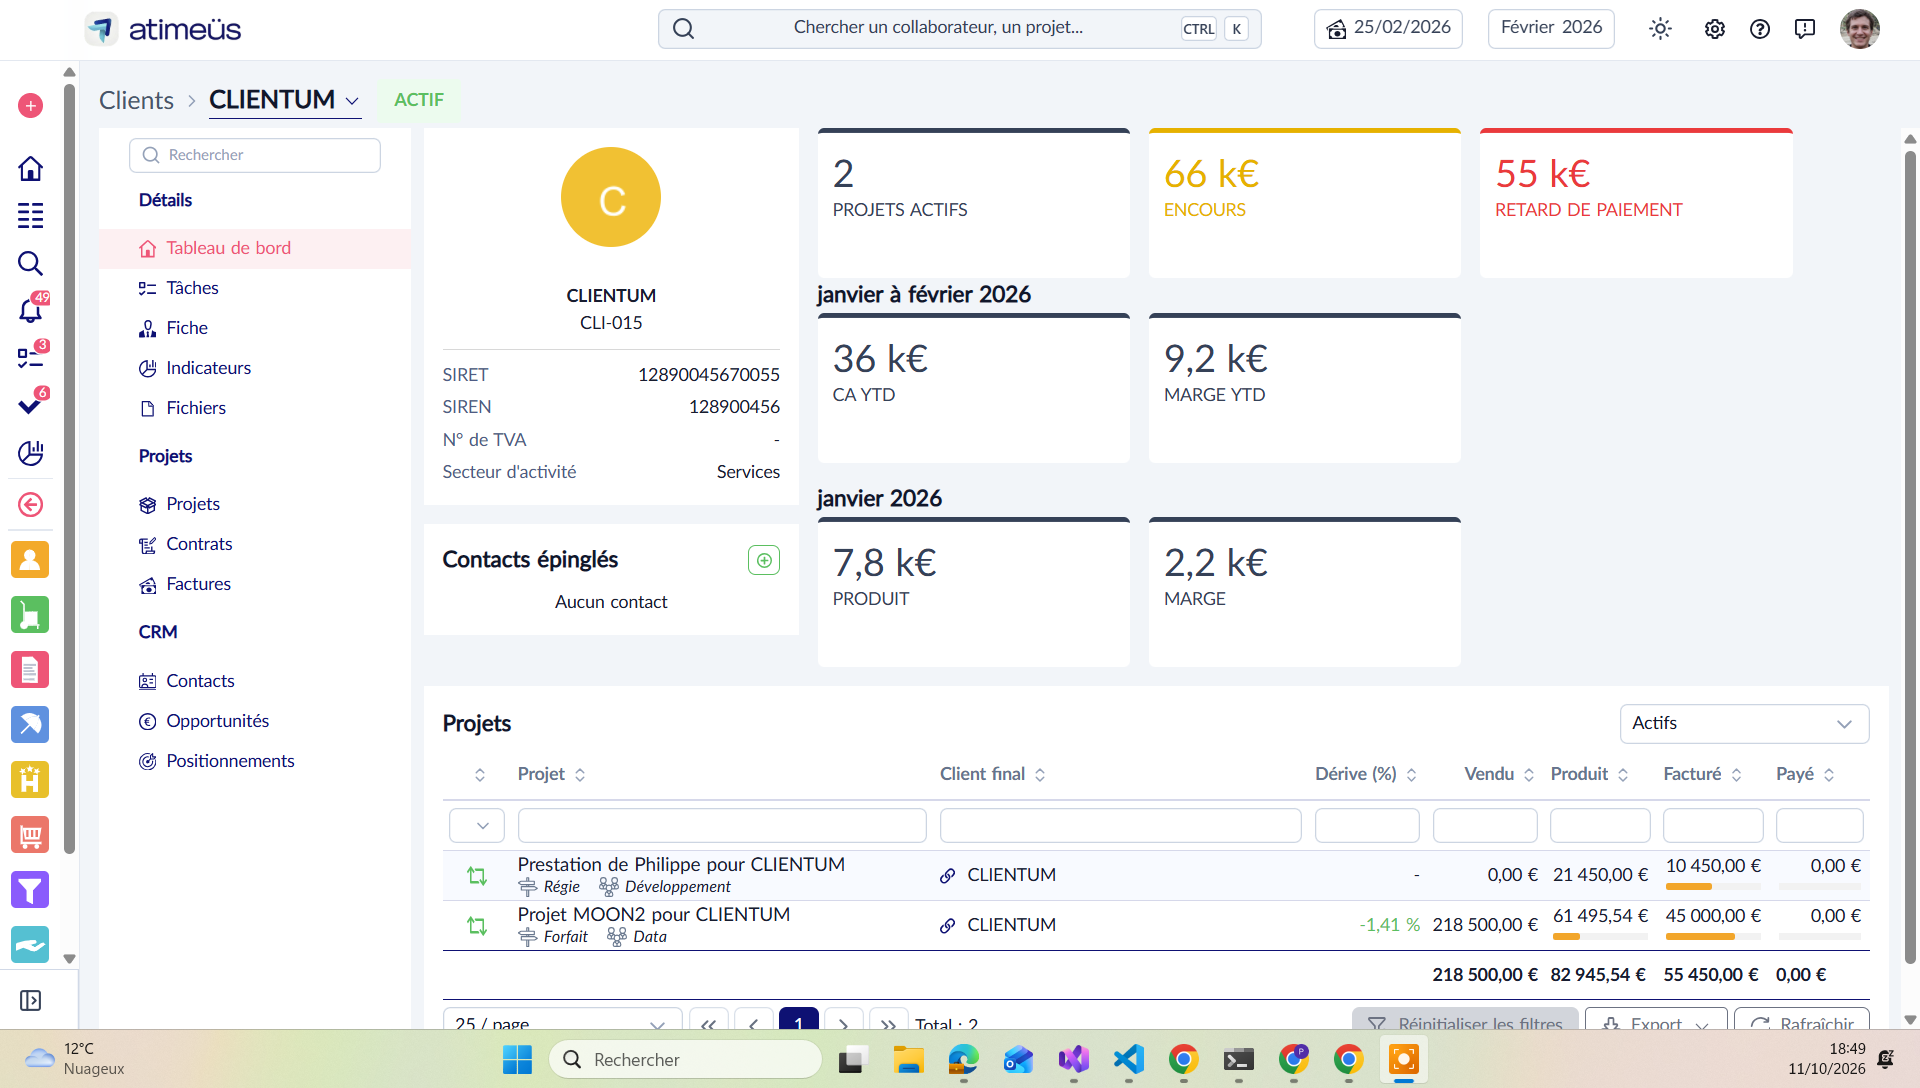This screenshot has width=1920, height=1088.
Task: Open the project type filter dropdown in table
Action: tap(477, 826)
